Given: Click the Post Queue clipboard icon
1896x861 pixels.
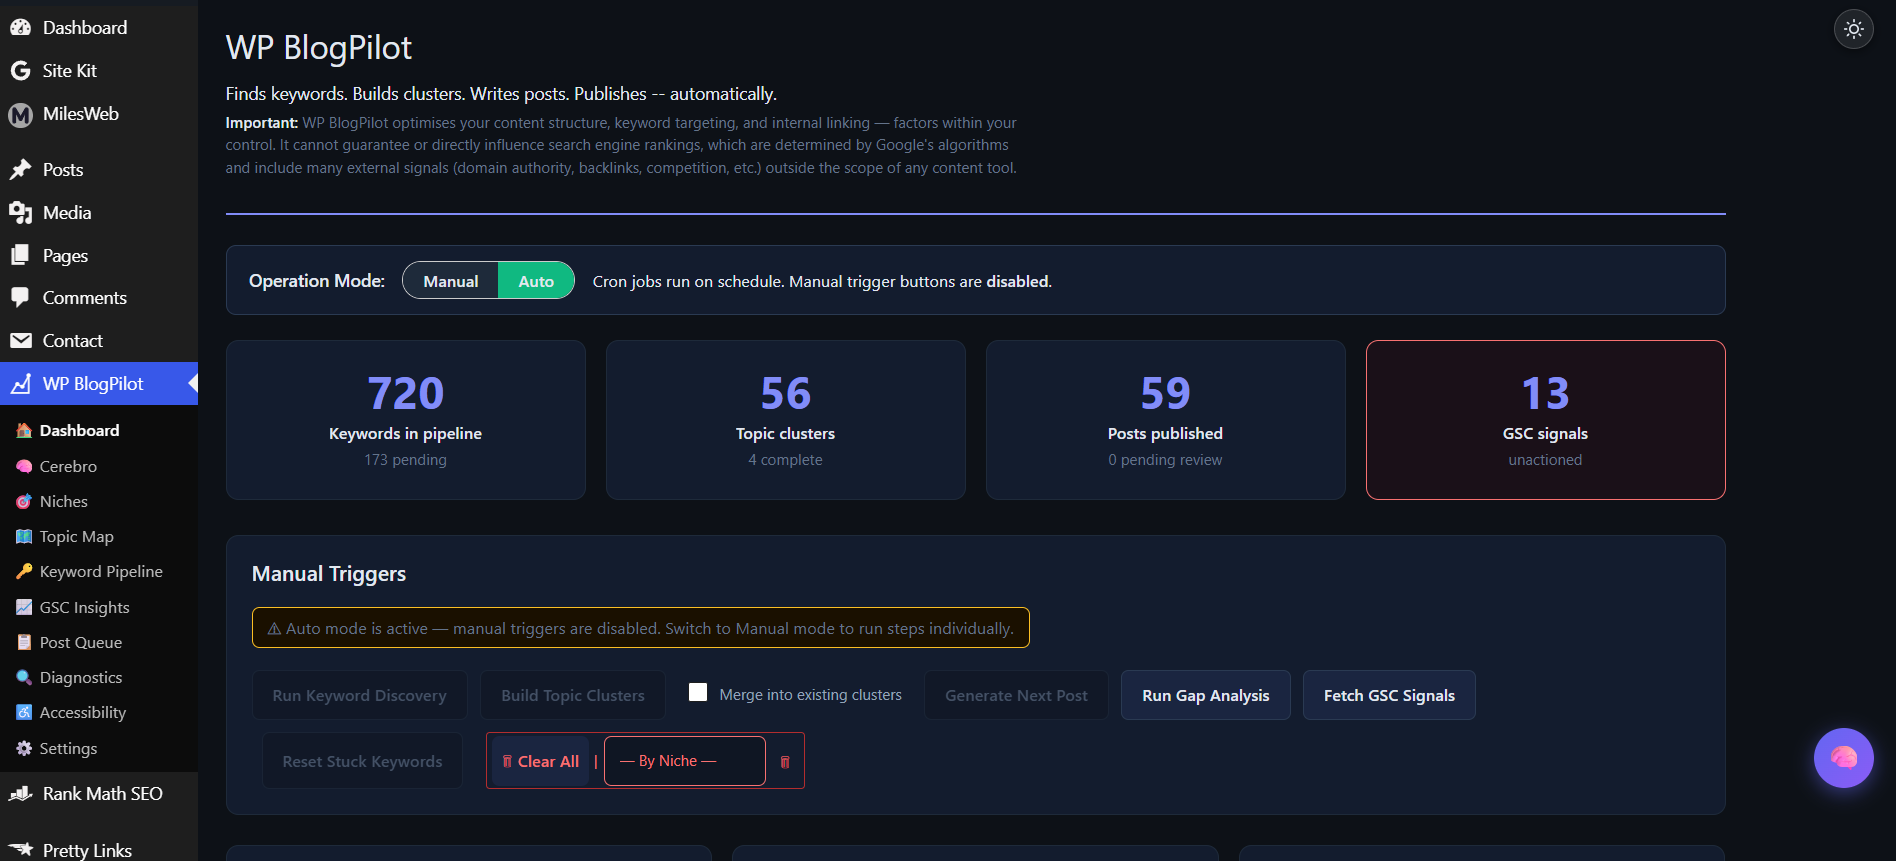Looking at the screenshot, I should coord(24,642).
